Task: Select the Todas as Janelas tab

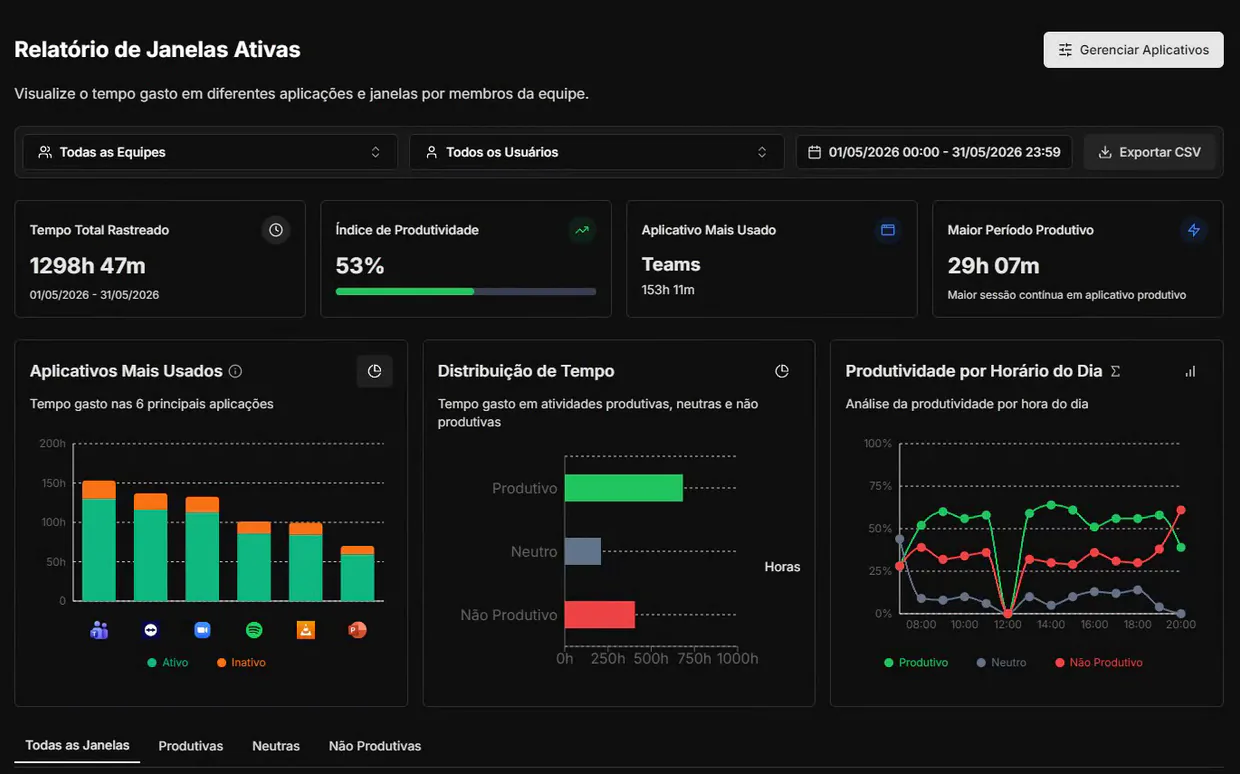Action: coord(77,745)
